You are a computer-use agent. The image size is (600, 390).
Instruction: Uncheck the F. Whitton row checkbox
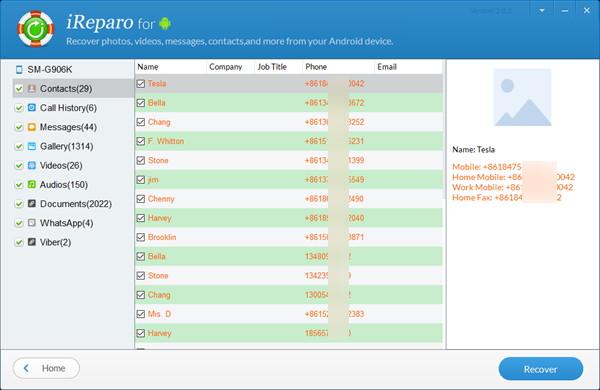[141, 141]
